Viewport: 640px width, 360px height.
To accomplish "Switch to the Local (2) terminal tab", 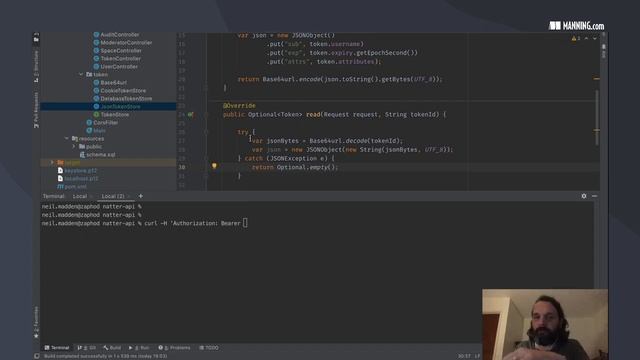I will click(113, 196).
